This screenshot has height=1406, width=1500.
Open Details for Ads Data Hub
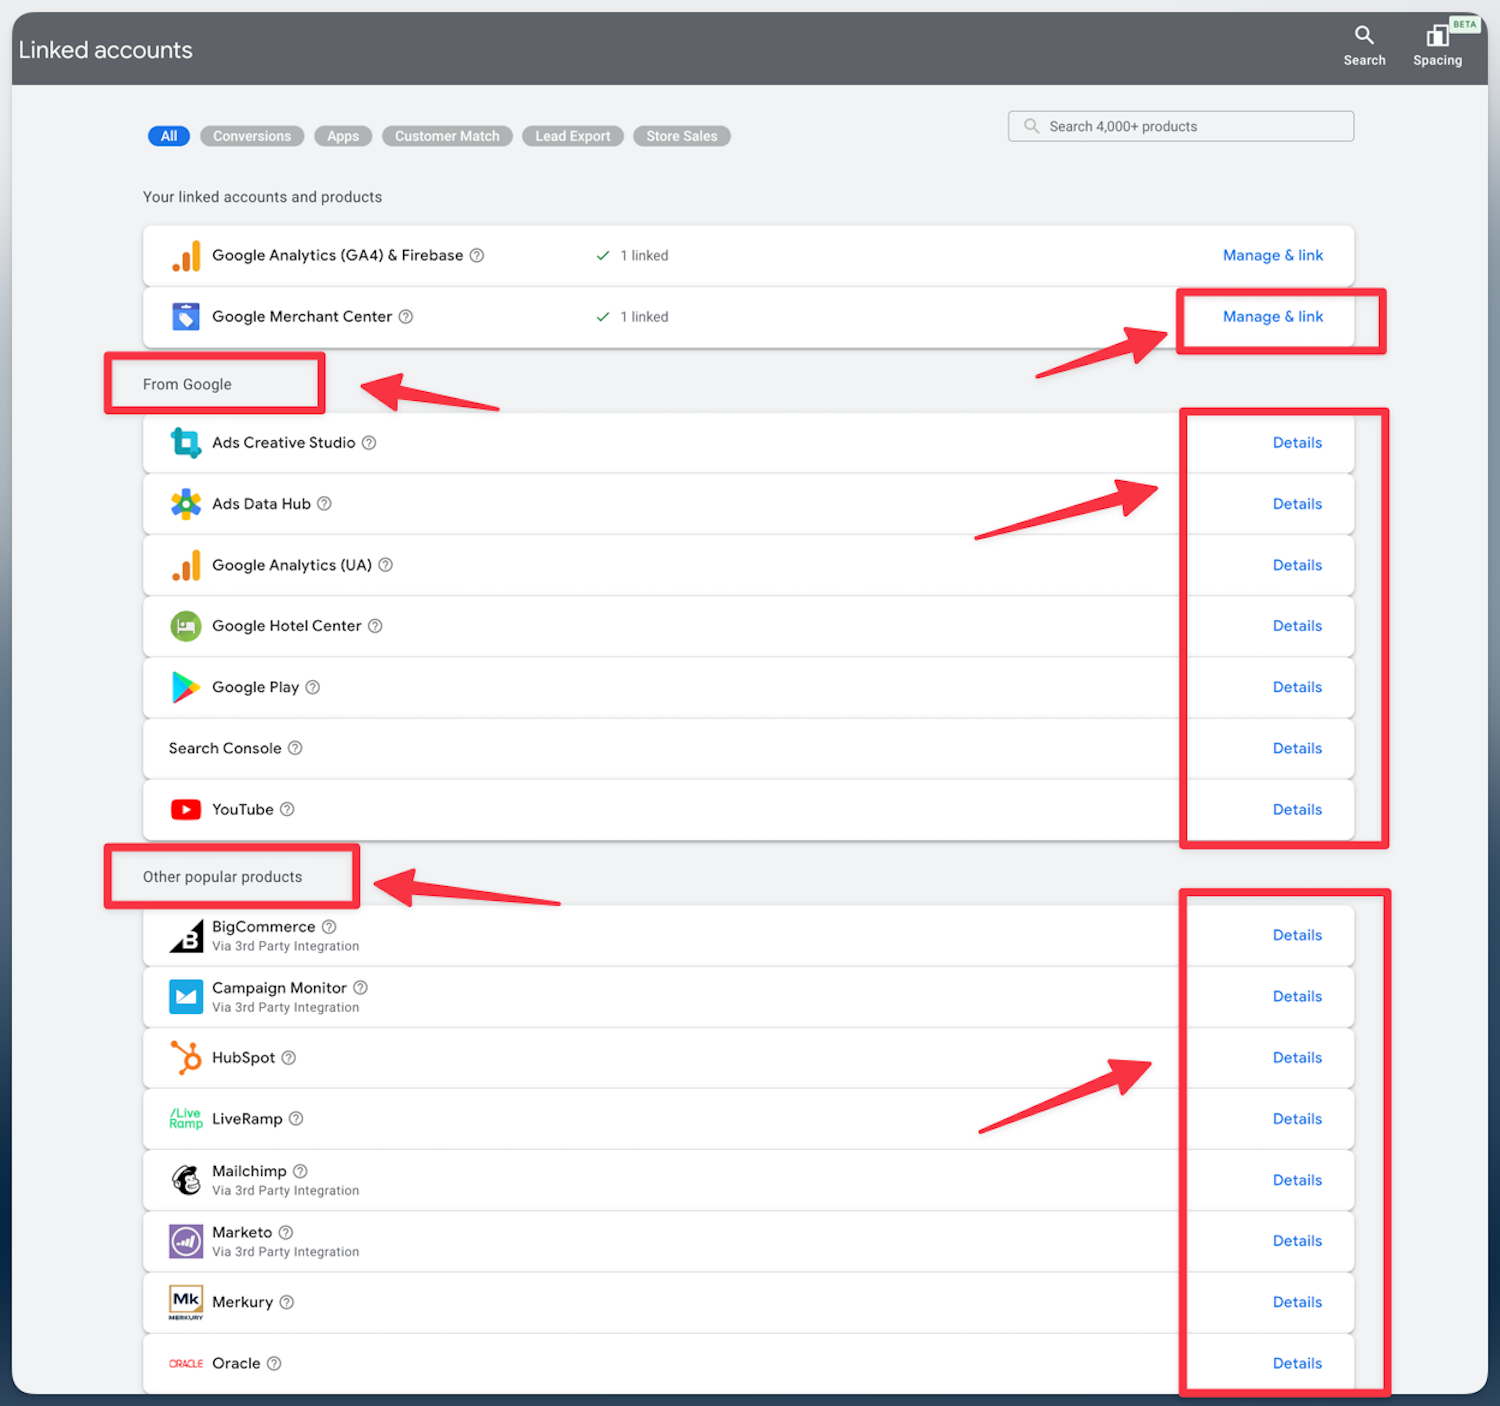(1297, 504)
